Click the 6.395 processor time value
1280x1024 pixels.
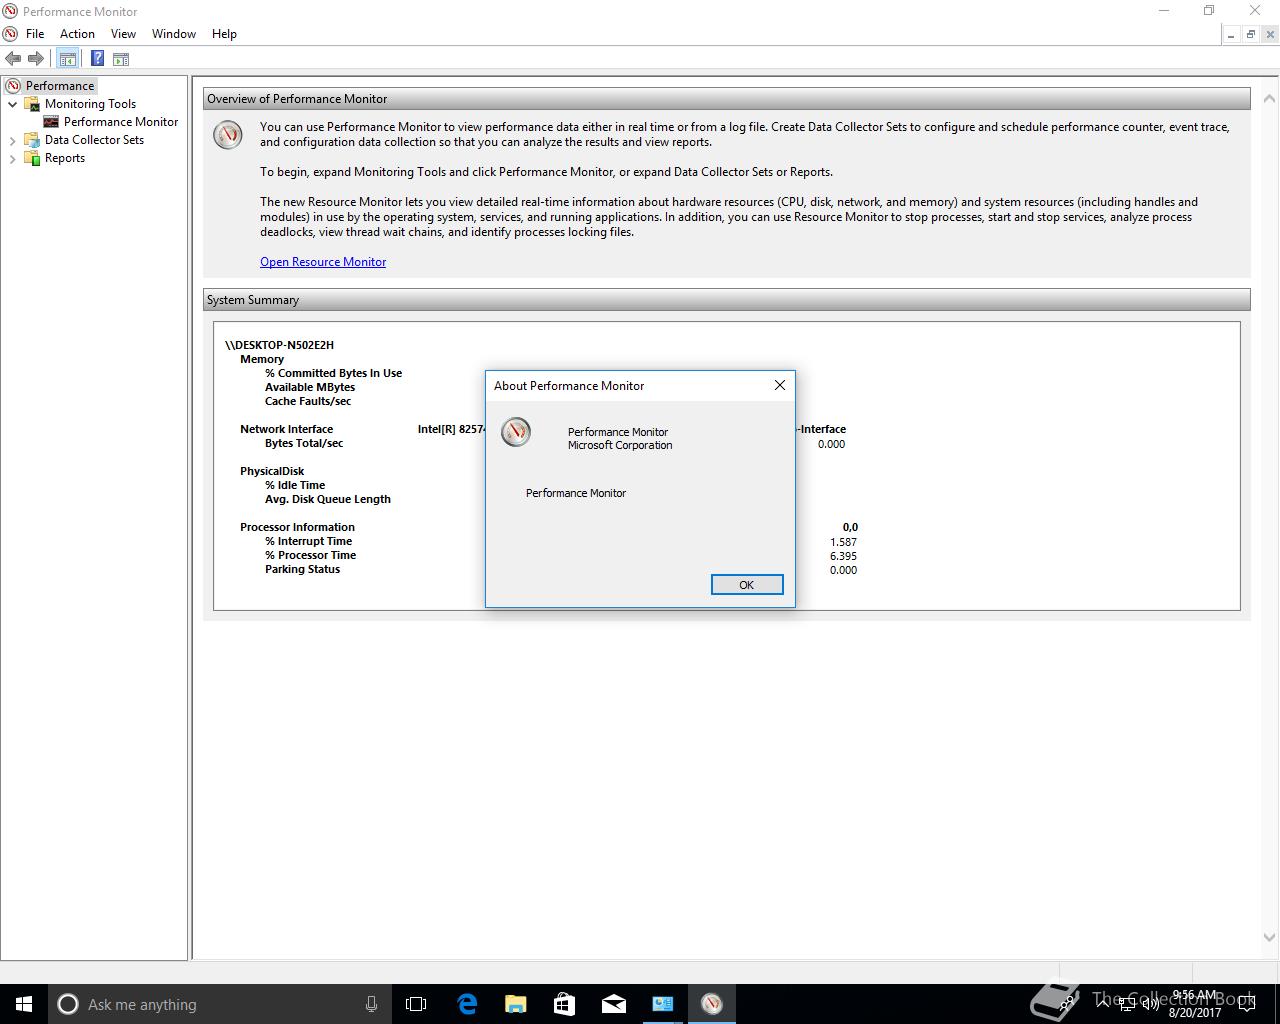tap(843, 556)
